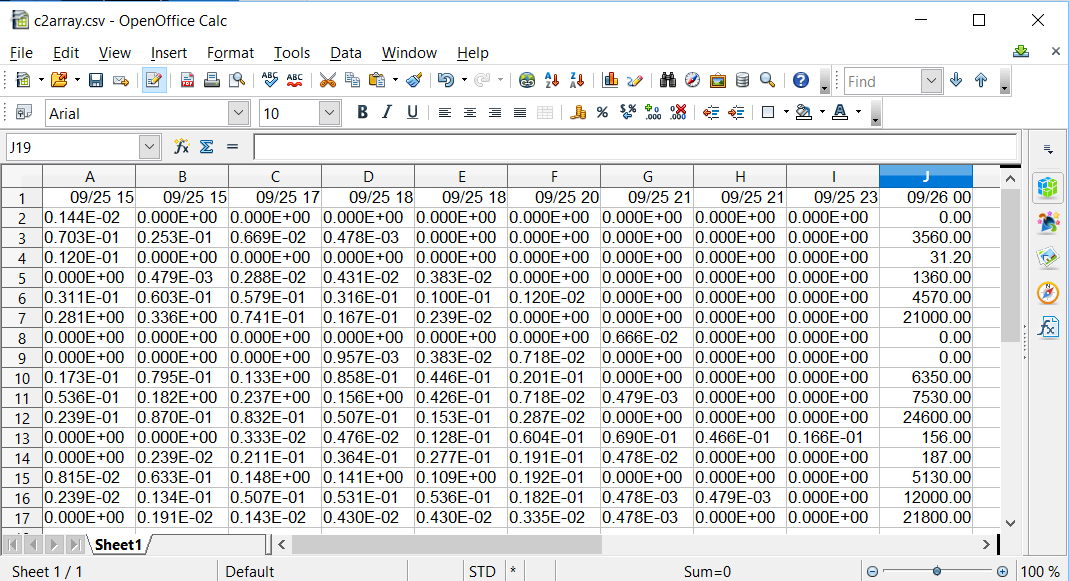Click the Function Wizard icon

[181, 147]
